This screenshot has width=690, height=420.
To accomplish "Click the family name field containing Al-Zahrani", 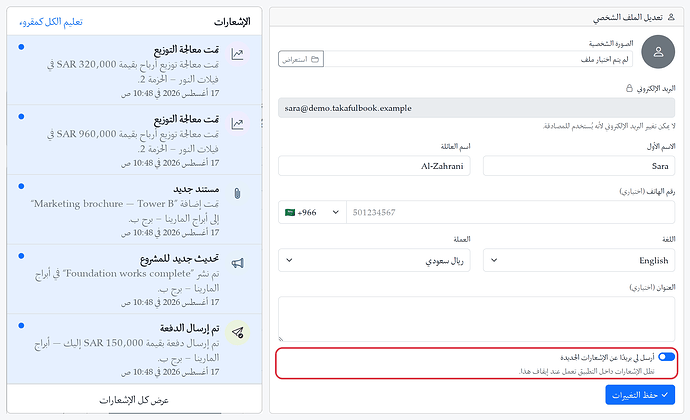I will pyautogui.click(x=374, y=166).
